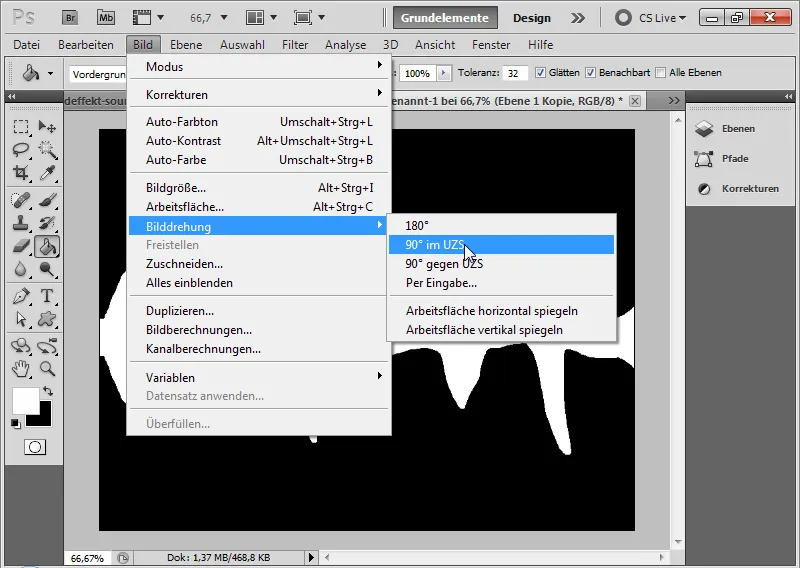Open the Korrekturen panel in the dock
800x568 pixels.
(x=737, y=189)
